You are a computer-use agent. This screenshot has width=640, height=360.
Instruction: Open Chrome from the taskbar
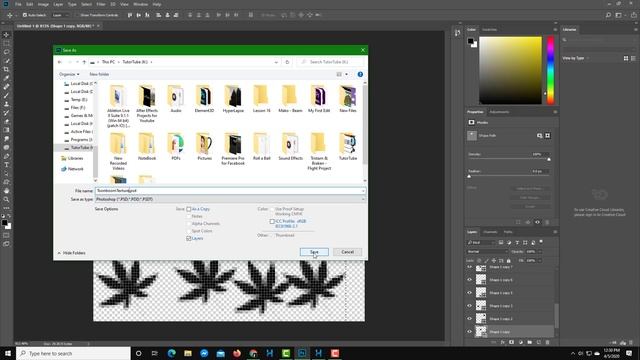point(253,353)
